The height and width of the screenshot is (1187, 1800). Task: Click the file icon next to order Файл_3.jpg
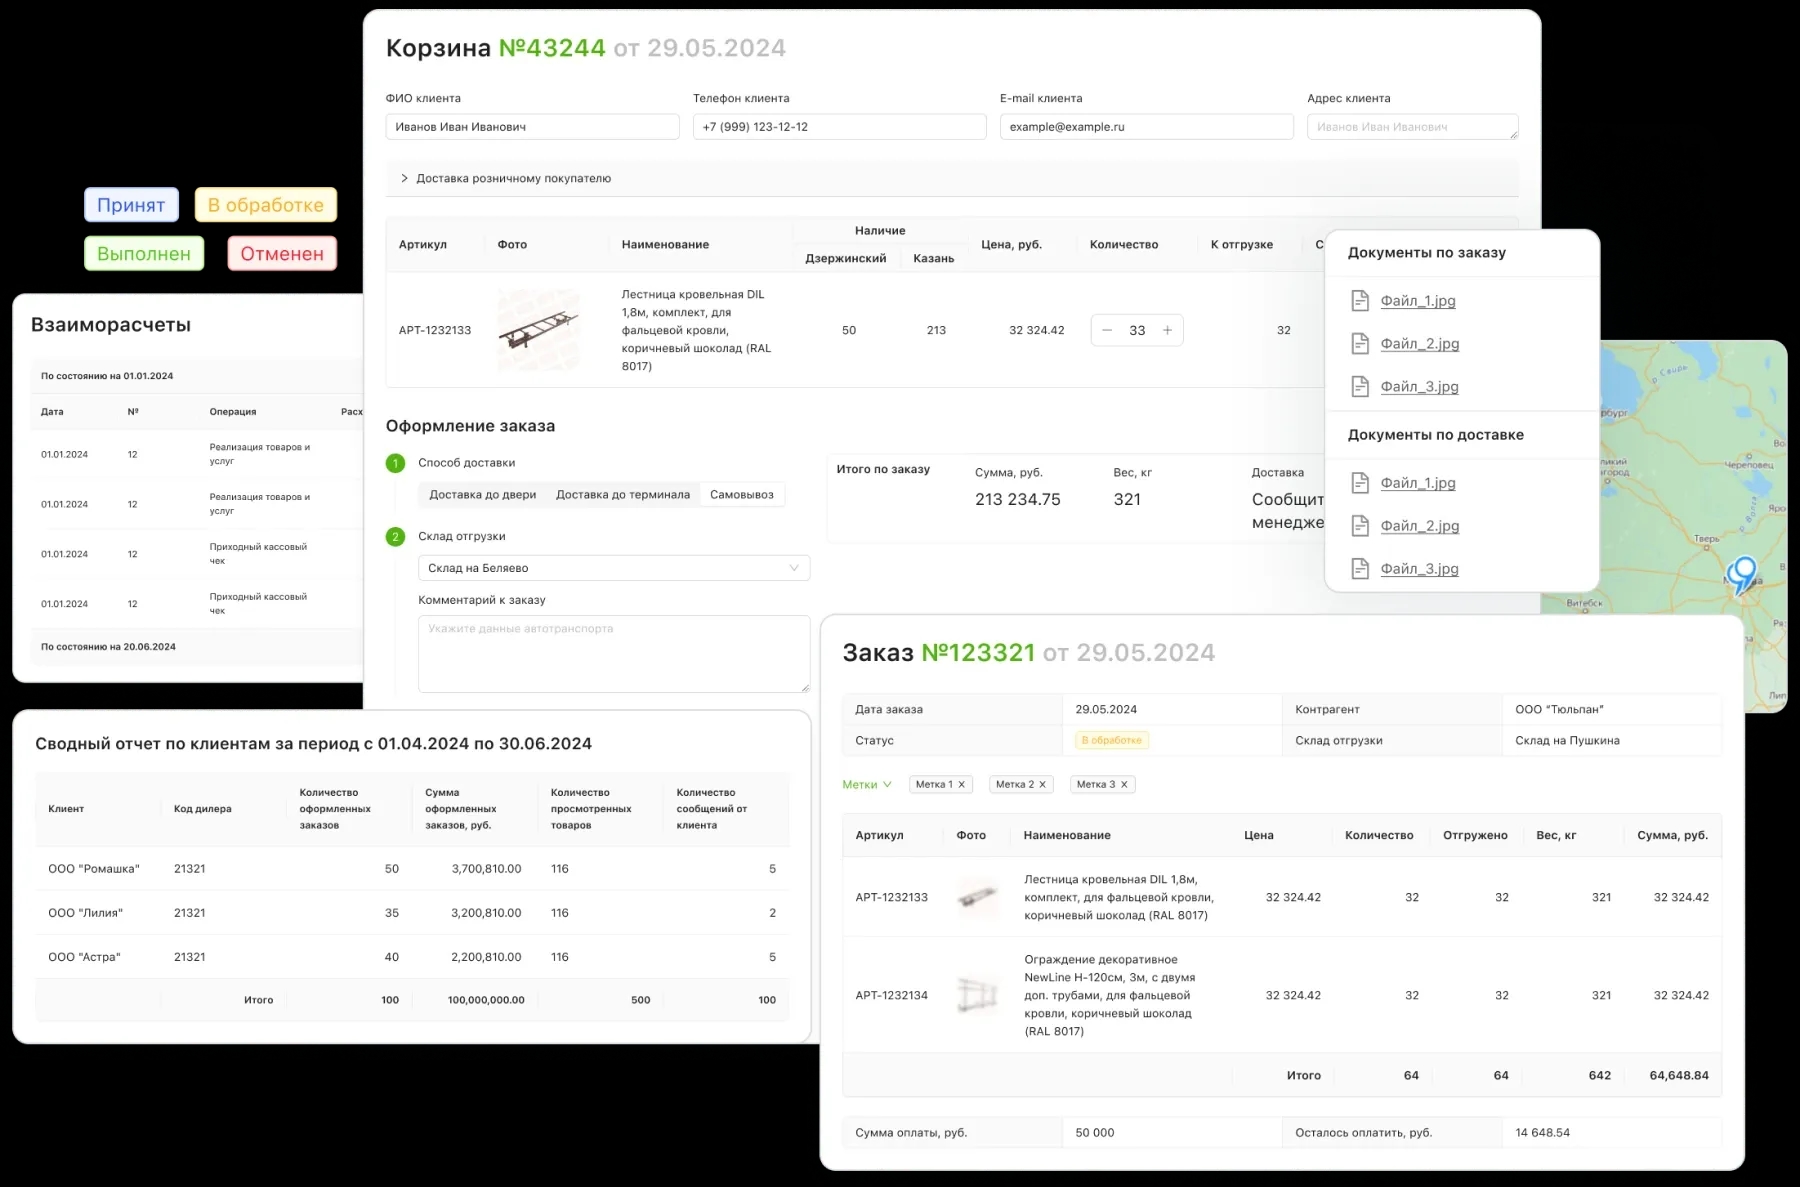pyautogui.click(x=1360, y=386)
